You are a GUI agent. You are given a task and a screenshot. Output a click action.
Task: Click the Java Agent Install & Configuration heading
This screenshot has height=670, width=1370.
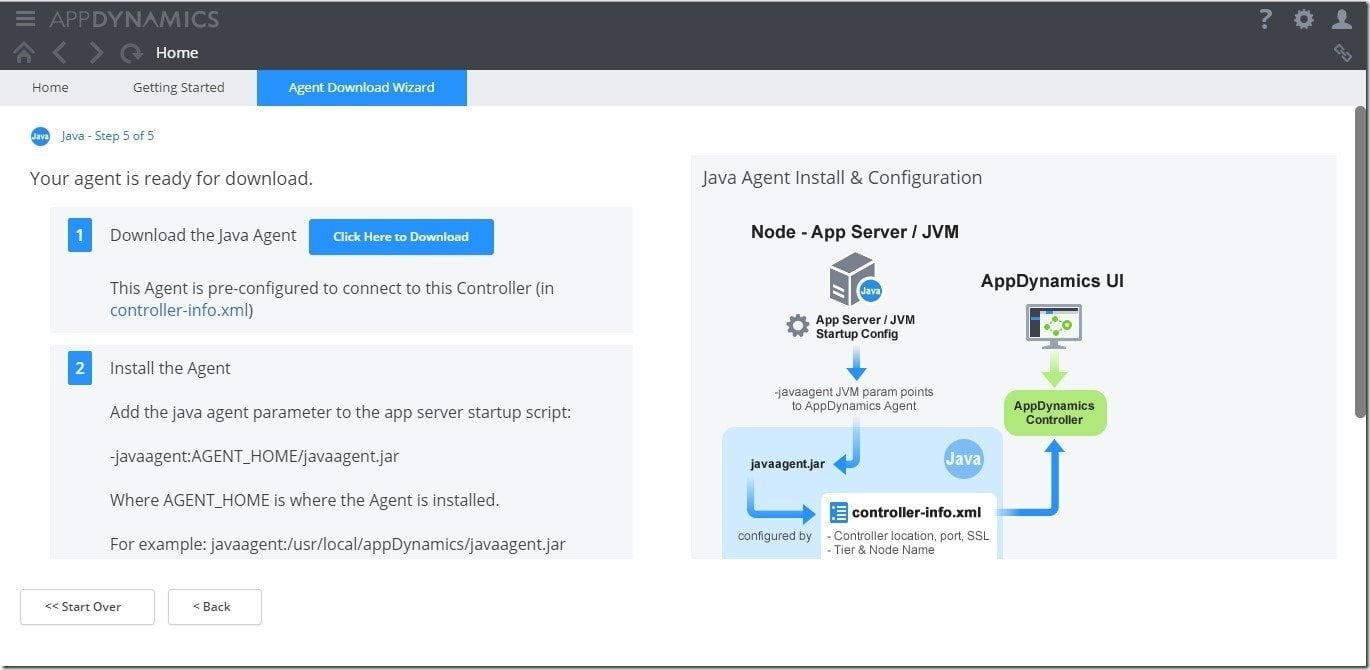(x=842, y=178)
